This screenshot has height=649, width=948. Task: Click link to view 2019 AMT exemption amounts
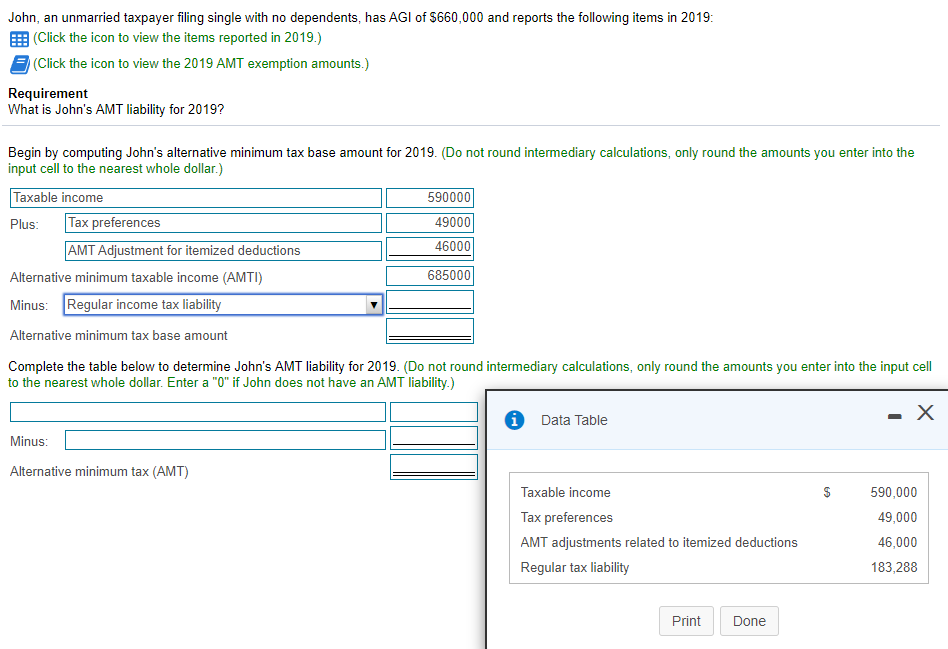[201, 64]
